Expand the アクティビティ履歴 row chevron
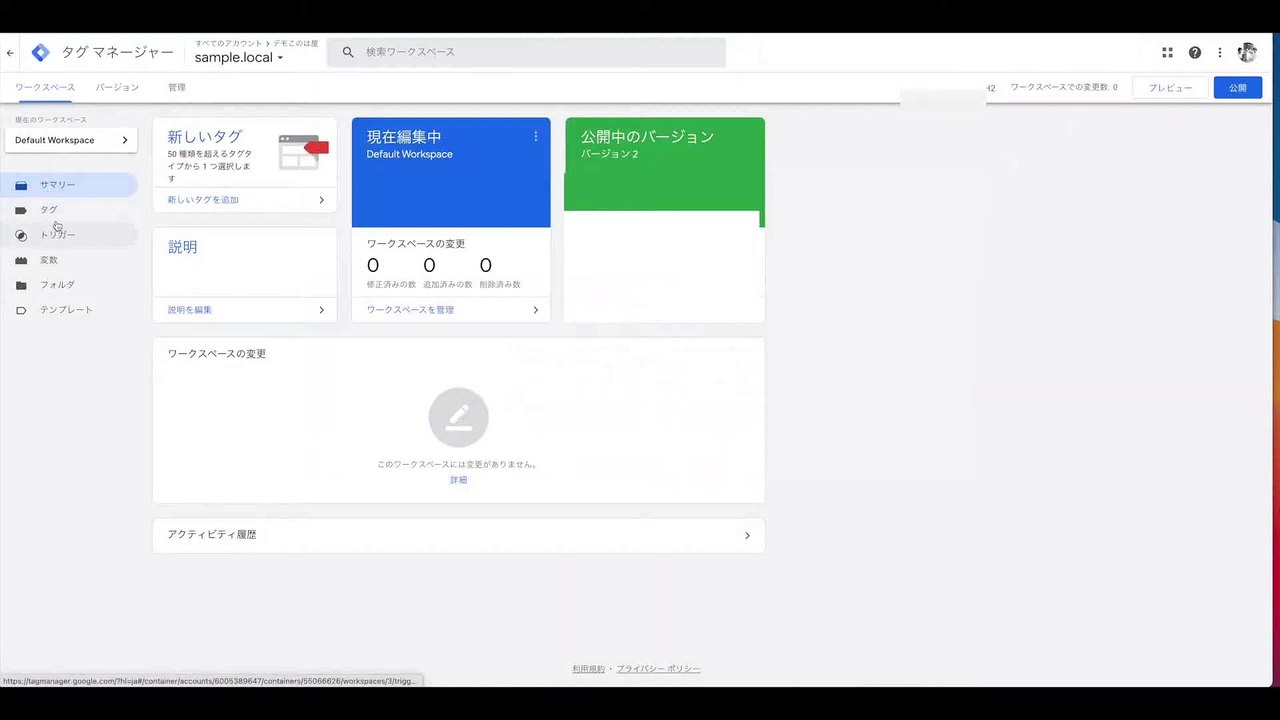Image resolution: width=1280 pixels, height=720 pixels. pos(747,535)
